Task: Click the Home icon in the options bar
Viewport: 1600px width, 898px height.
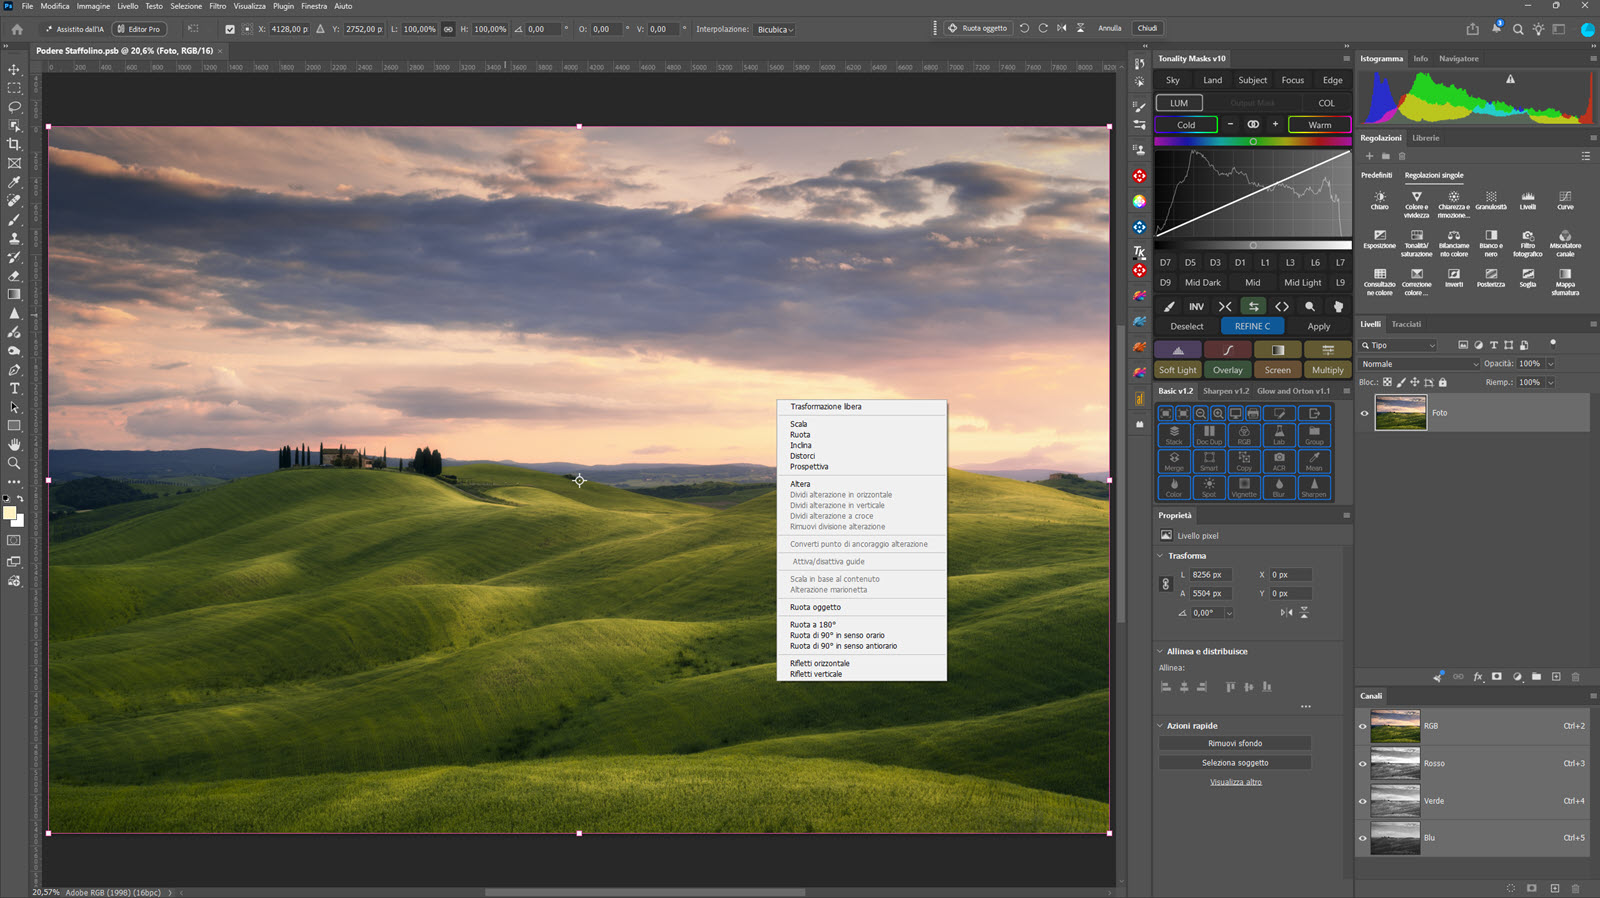Action: (17, 29)
